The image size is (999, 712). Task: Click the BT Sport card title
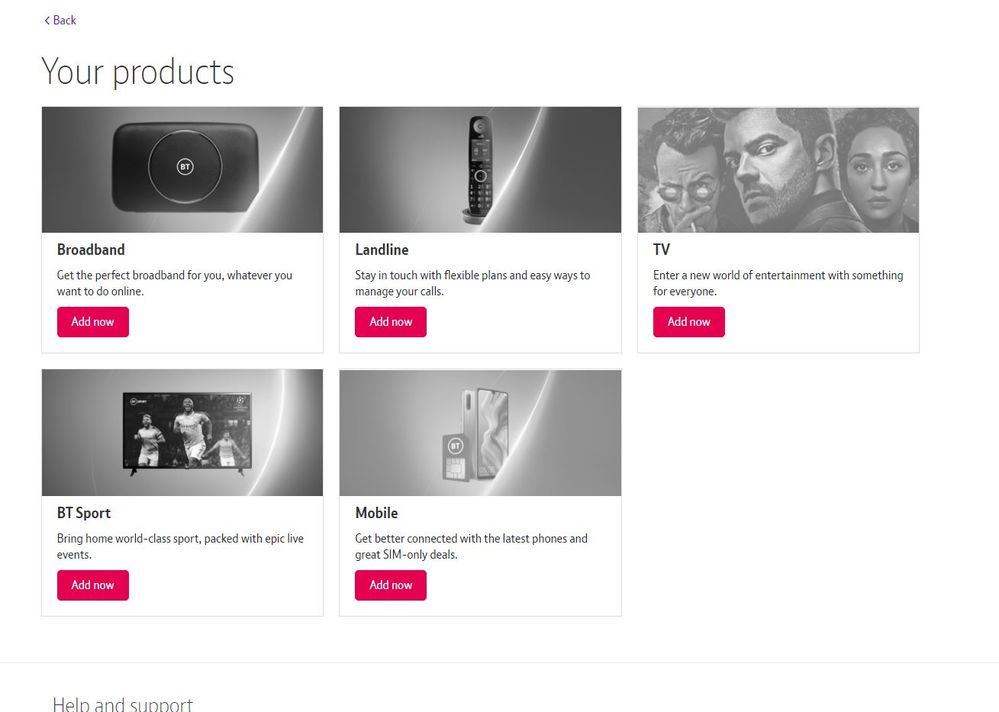(x=84, y=513)
